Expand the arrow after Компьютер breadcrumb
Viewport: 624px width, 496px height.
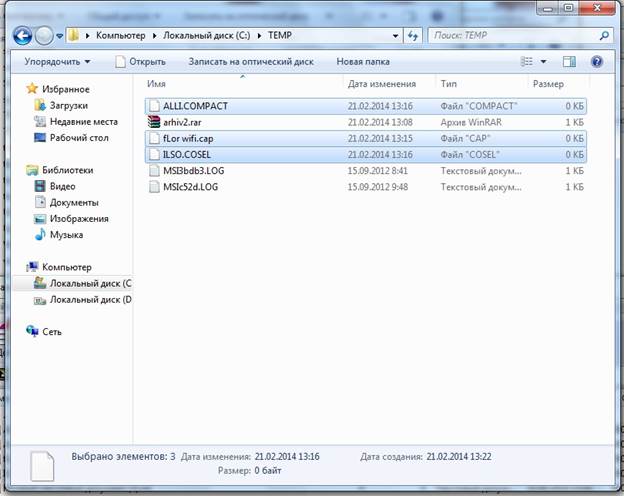[x=154, y=36]
